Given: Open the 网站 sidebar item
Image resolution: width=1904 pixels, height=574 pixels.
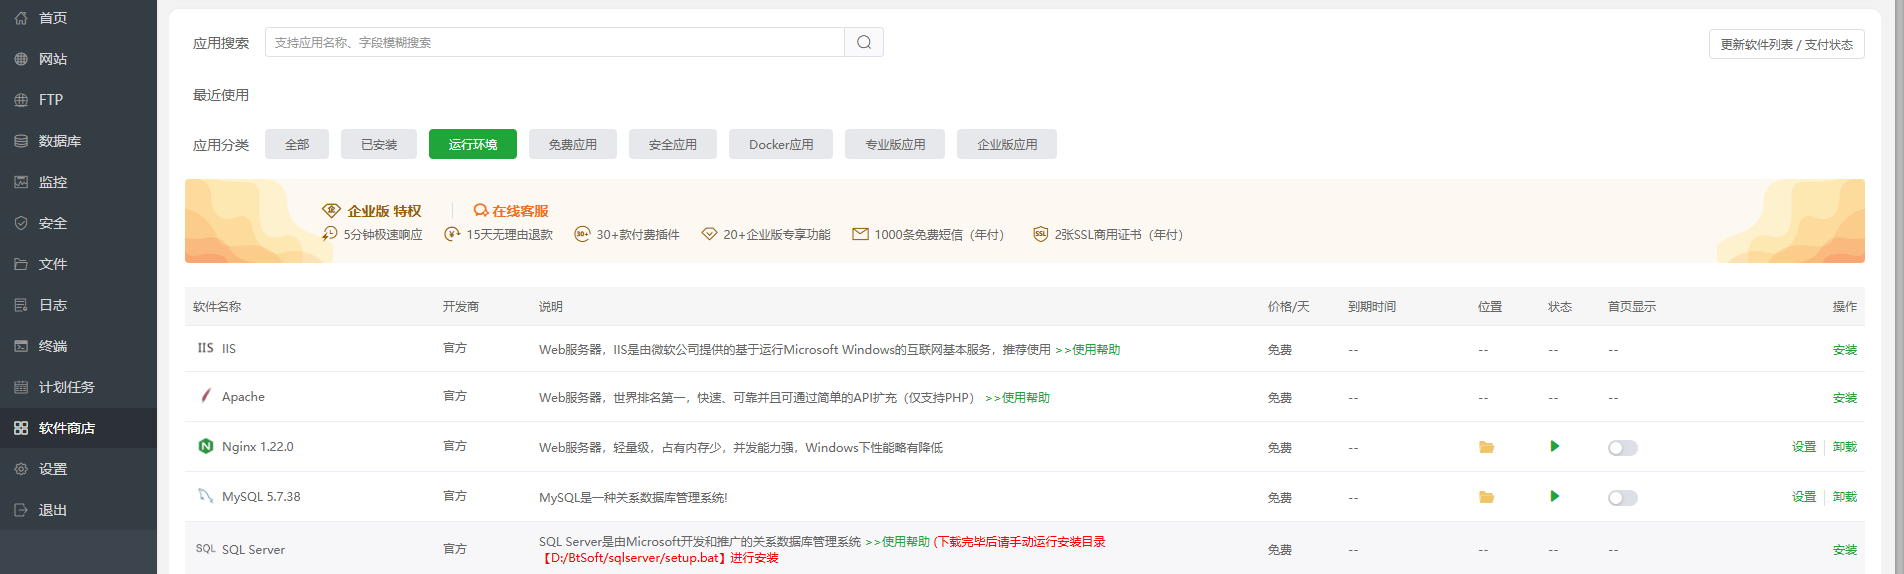Looking at the screenshot, I should point(78,59).
